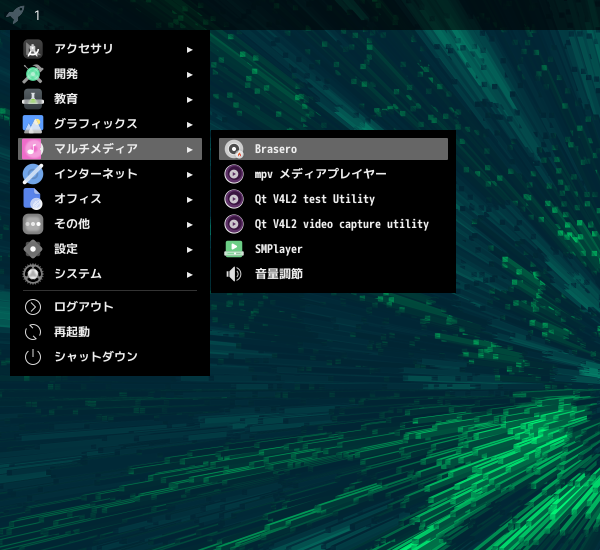
Task: Expand the グラフィックス submenu arrow
Action: pos(190,125)
